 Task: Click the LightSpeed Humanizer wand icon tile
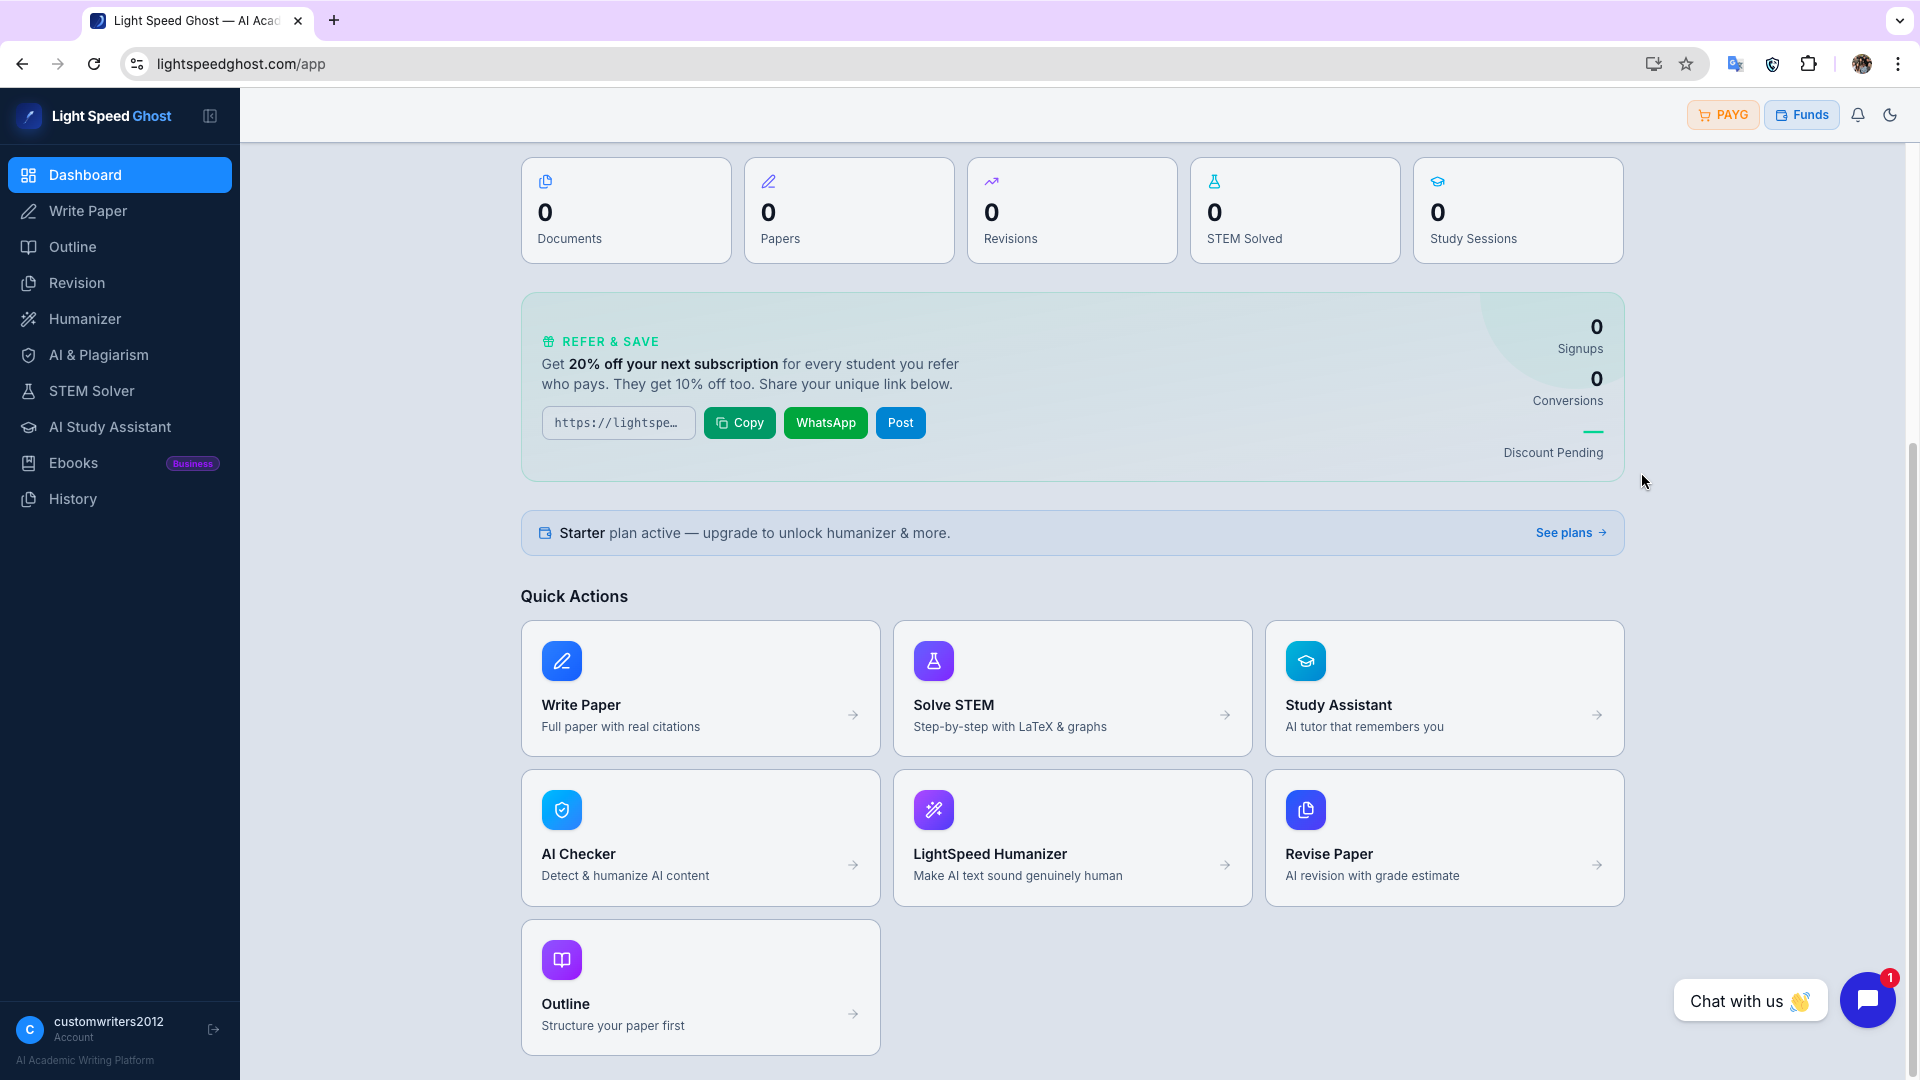(x=934, y=810)
